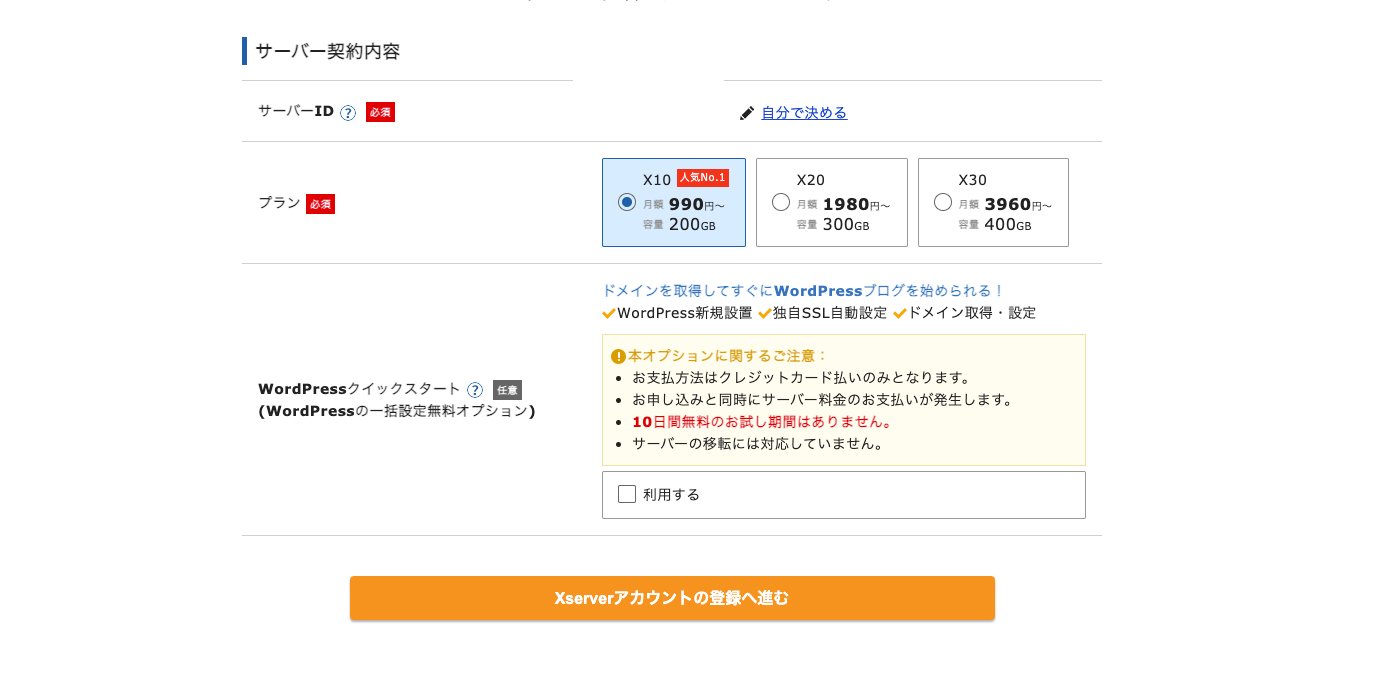Click the note お支払方法はクレジットカード払いのみとなります。

coord(802,378)
